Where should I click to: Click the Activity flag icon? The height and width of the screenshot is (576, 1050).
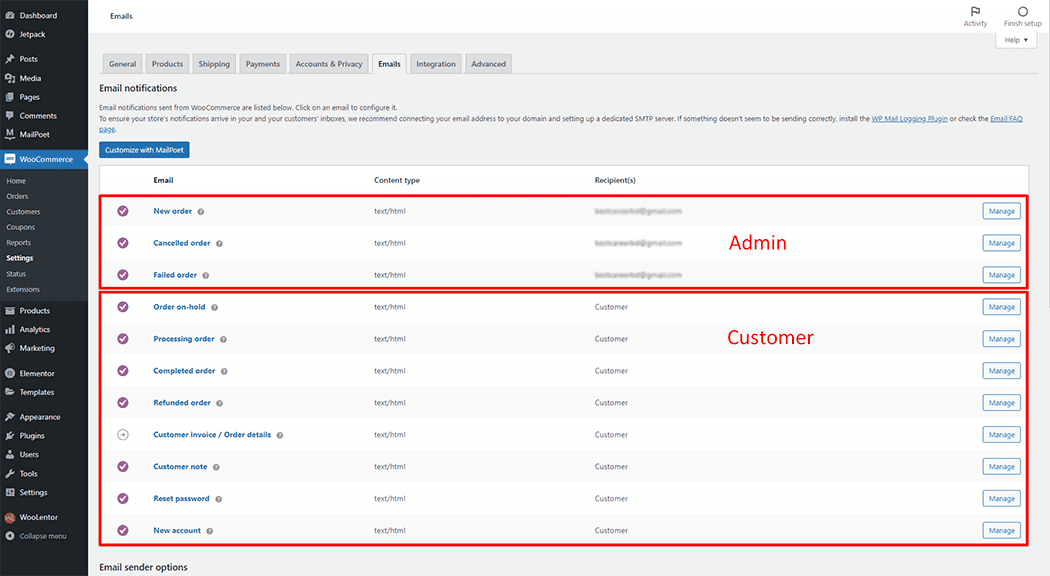(x=975, y=12)
